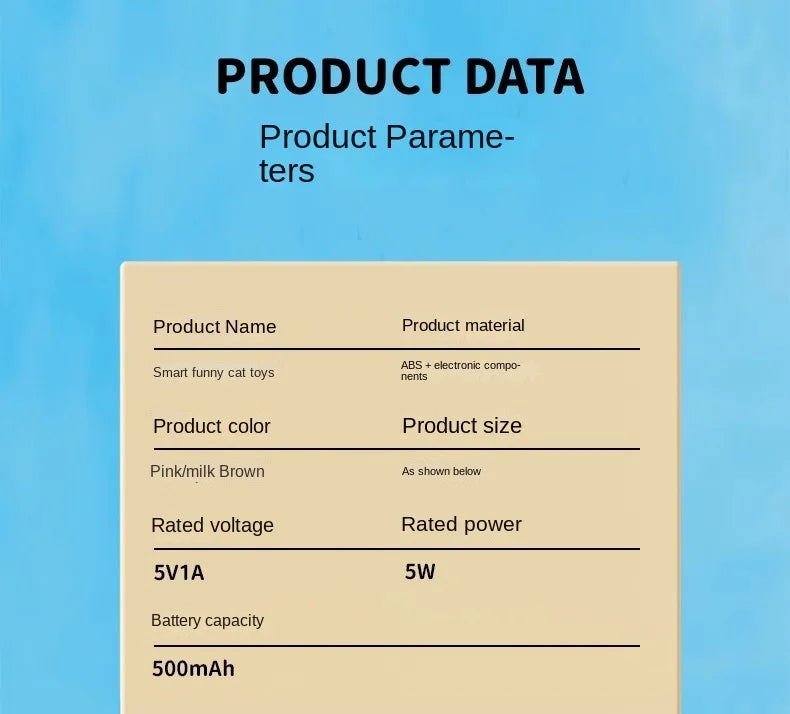The width and height of the screenshot is (790, 714).
Task: Select the Rated voltage label
Action: [212, 525]
